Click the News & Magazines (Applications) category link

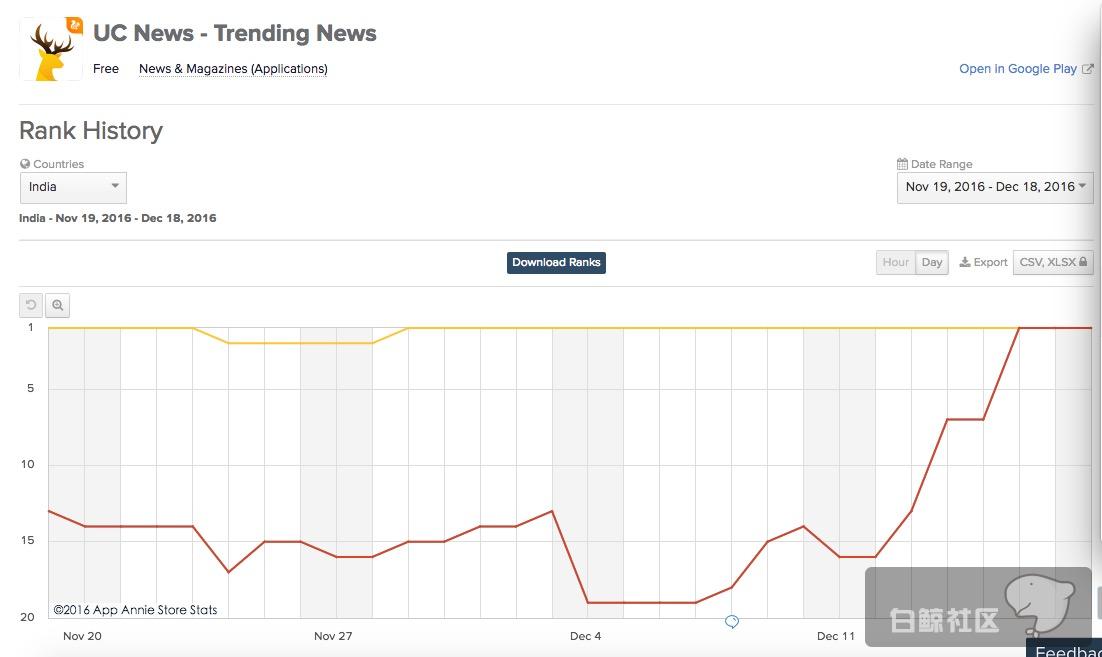(x=233, y=69)
